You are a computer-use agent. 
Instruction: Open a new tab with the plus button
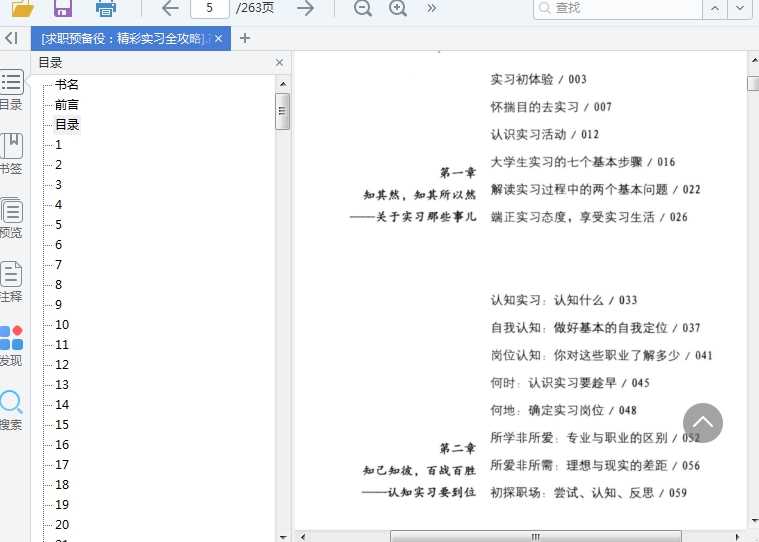[x=245, y=38]
